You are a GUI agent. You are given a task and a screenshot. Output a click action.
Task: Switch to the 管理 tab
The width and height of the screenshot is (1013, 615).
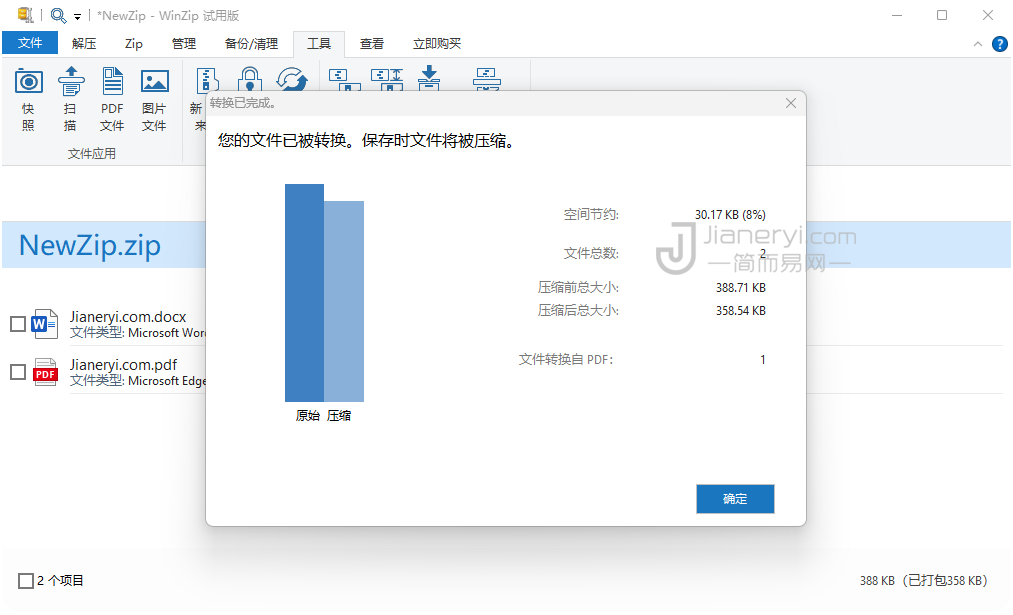point(183,43)
